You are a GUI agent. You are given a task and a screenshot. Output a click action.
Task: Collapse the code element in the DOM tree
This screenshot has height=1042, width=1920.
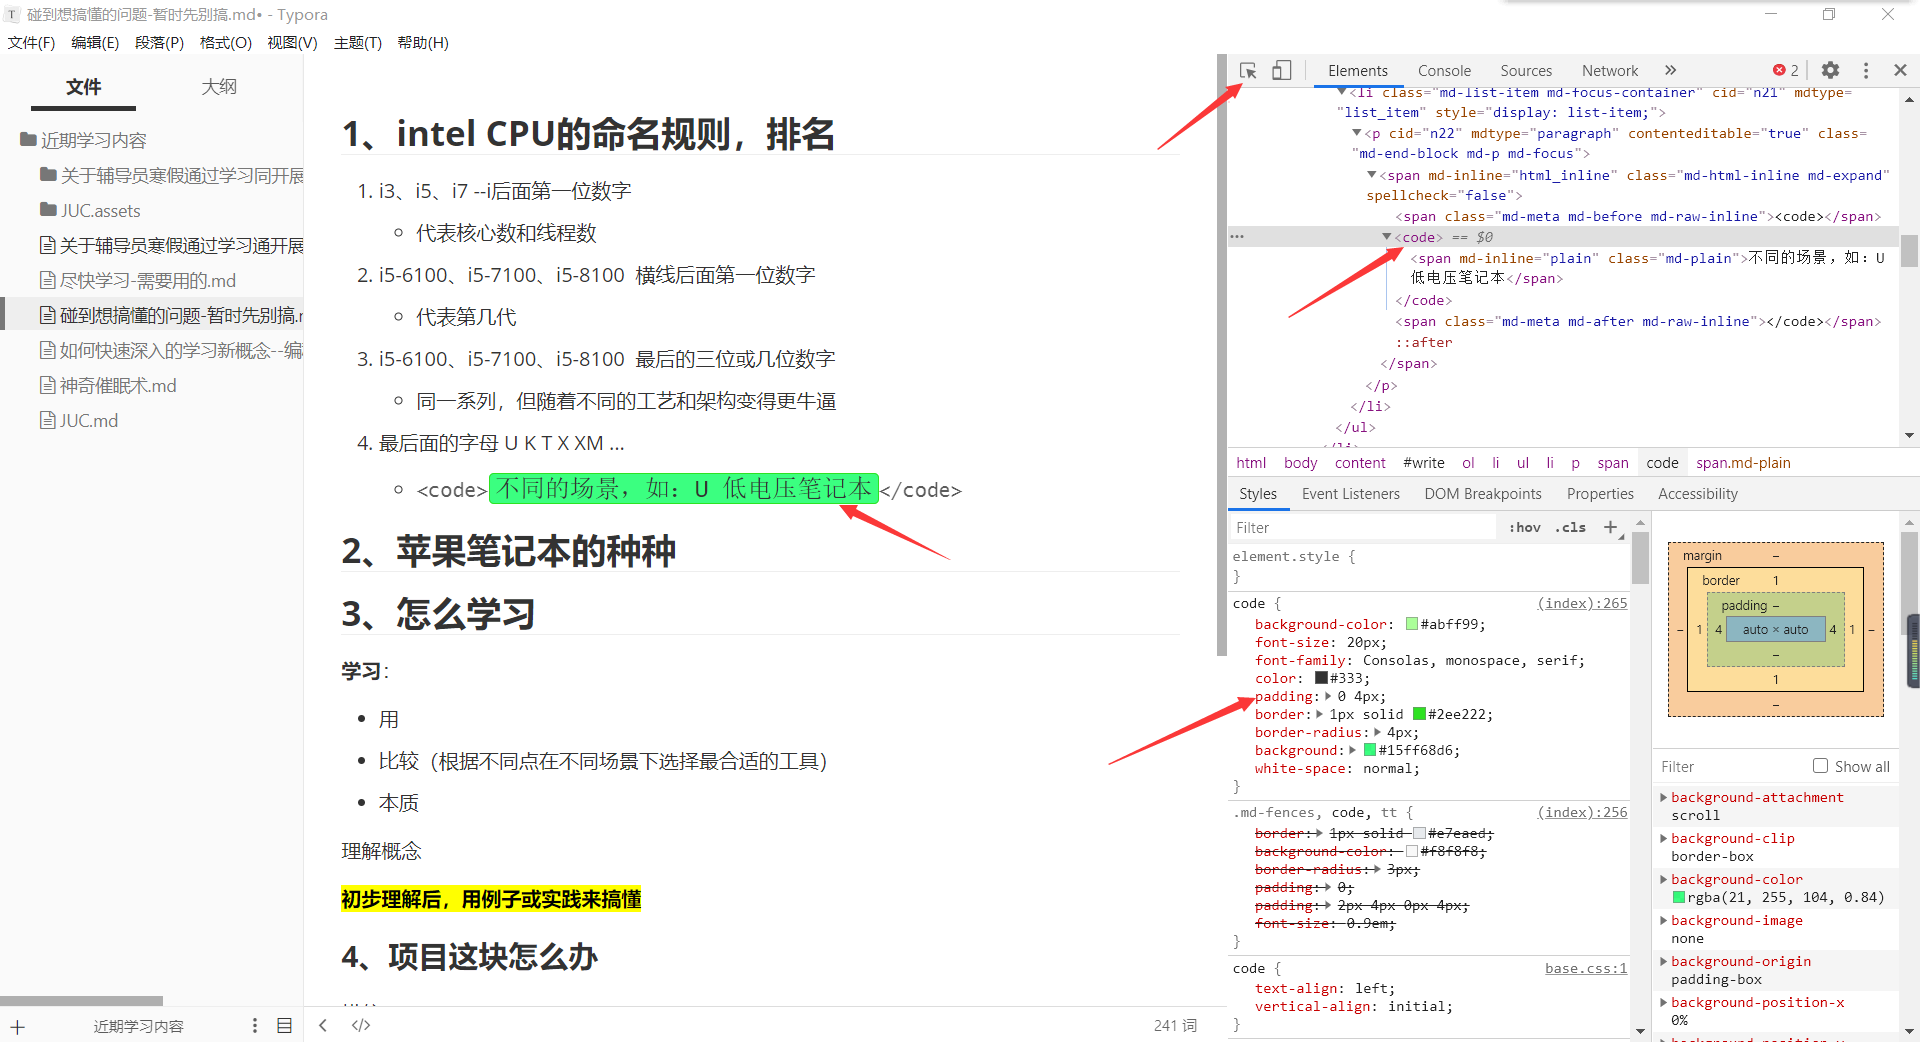point(1387,237)
